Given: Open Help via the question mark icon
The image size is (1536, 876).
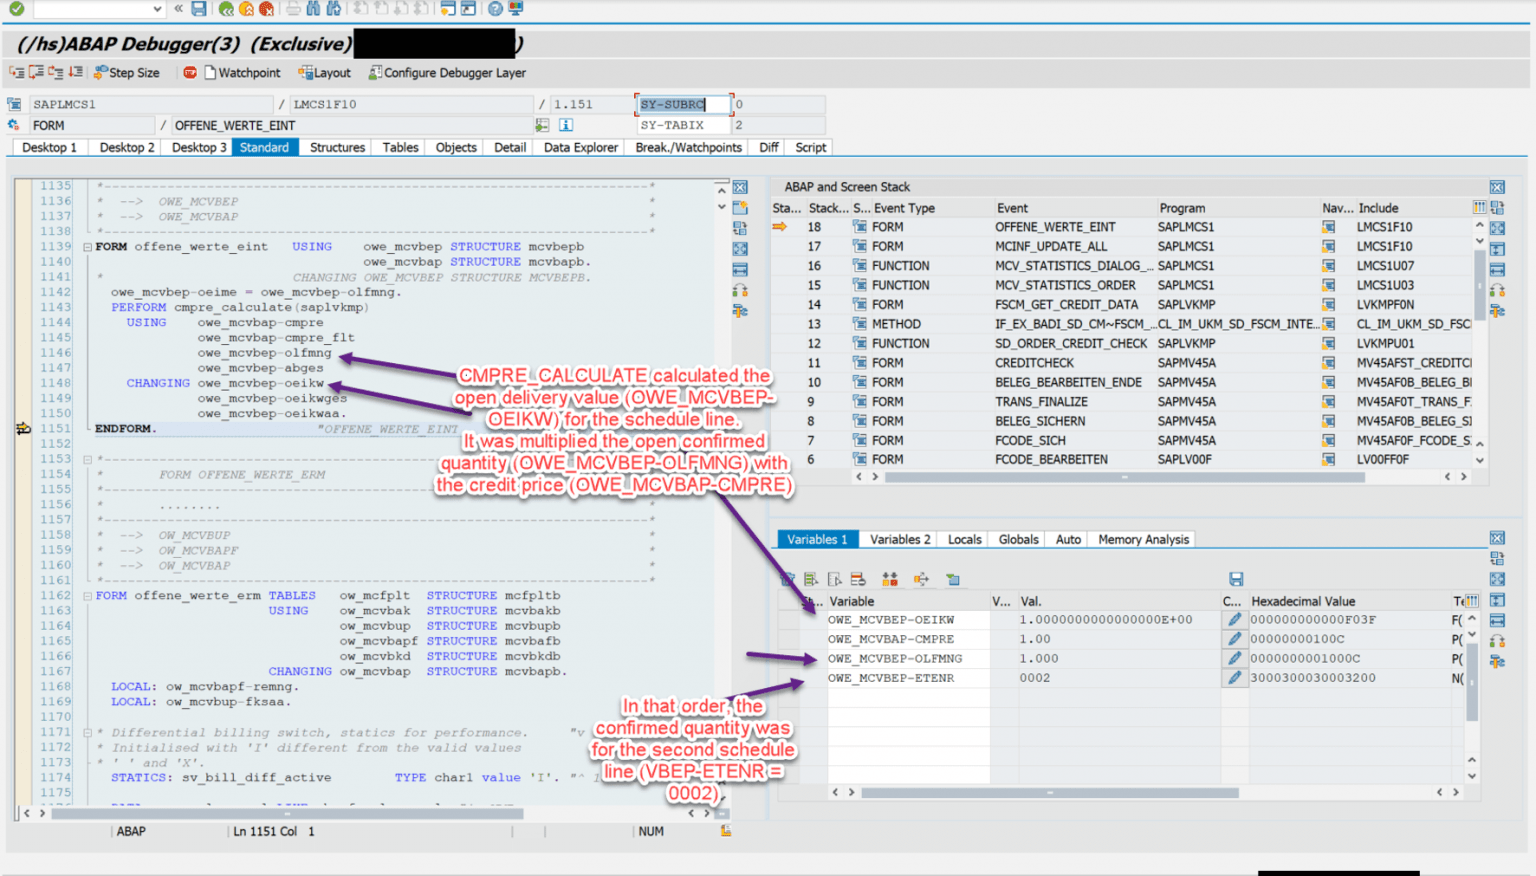Looking at the screenshot, I should click(494, 8).
